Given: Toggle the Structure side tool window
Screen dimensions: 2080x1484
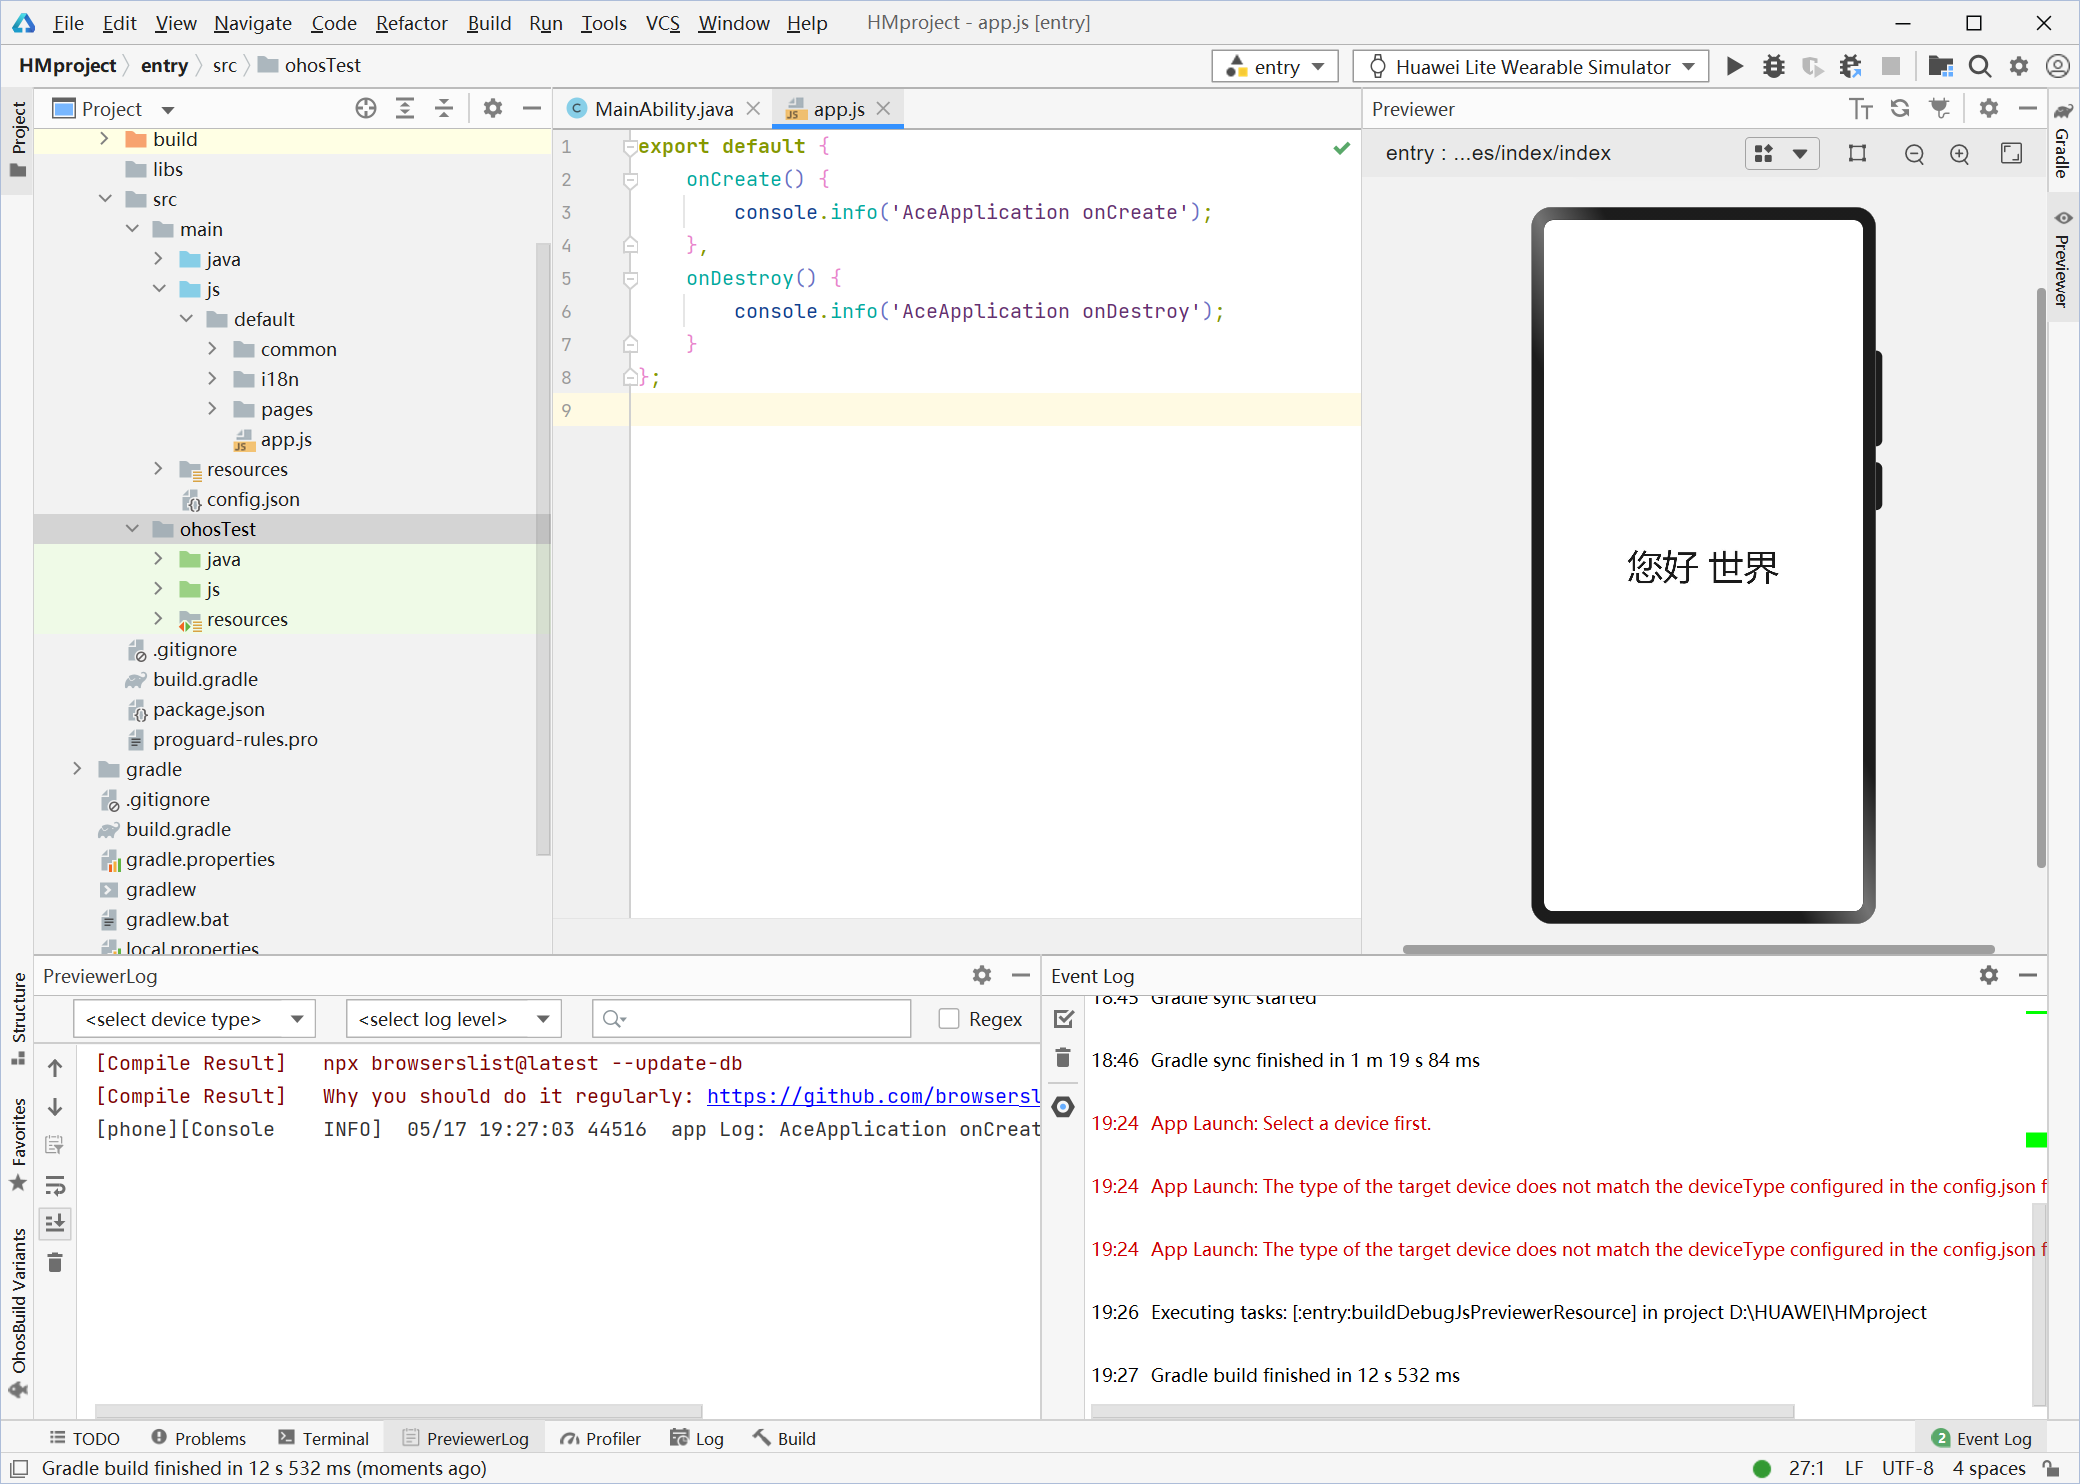Looking at the screenshot, I should (x=18, y=1017).
